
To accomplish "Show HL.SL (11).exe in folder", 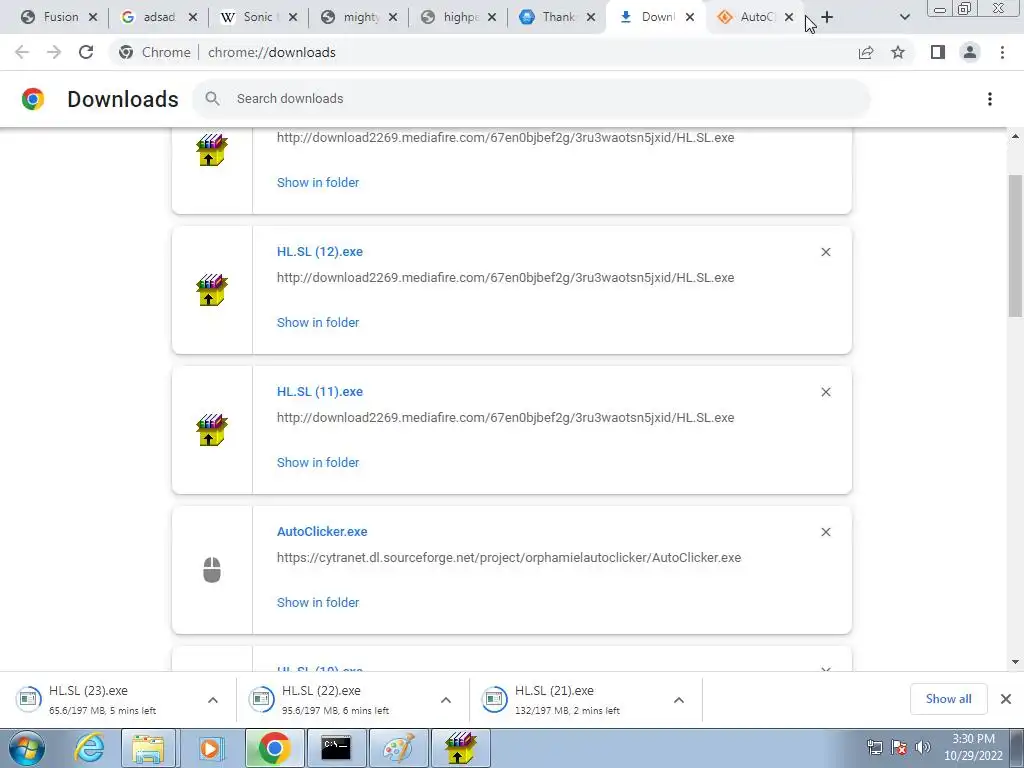I will (x=318, y=462).
